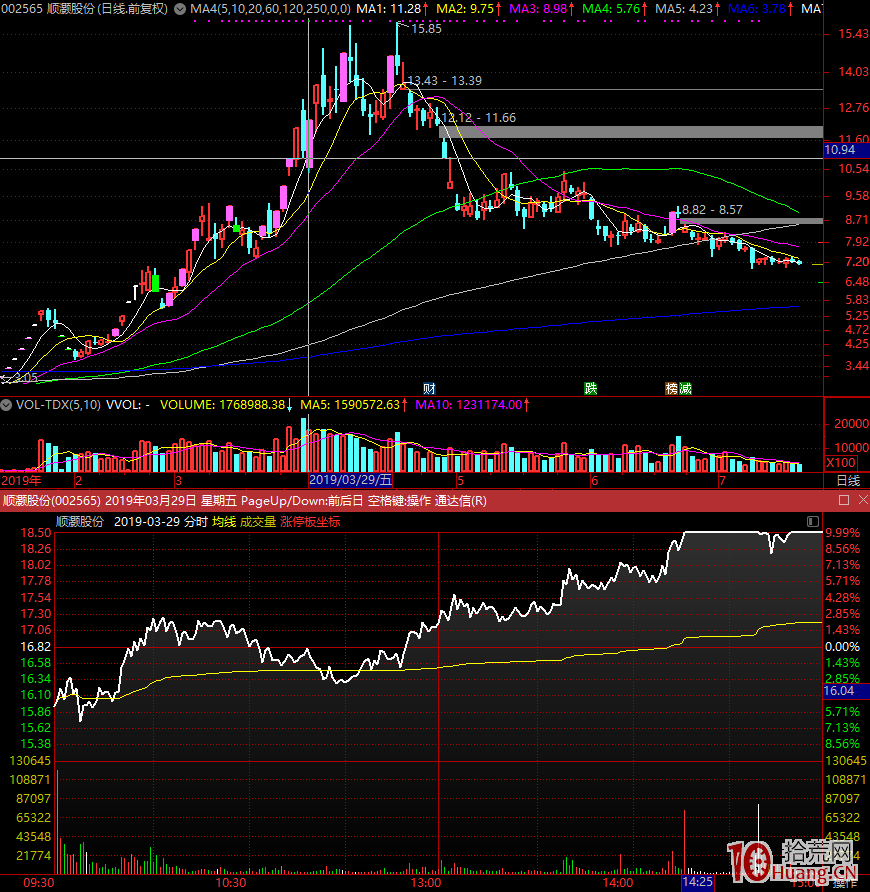The image size is (870, 892).
Task: Toggle the 涨停板坐标 axis mode
Action: [310, 522]
